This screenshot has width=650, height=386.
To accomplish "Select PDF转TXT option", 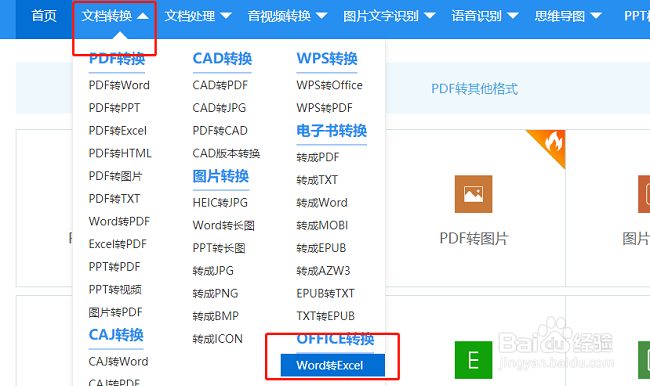I will (x=114, y=199).
